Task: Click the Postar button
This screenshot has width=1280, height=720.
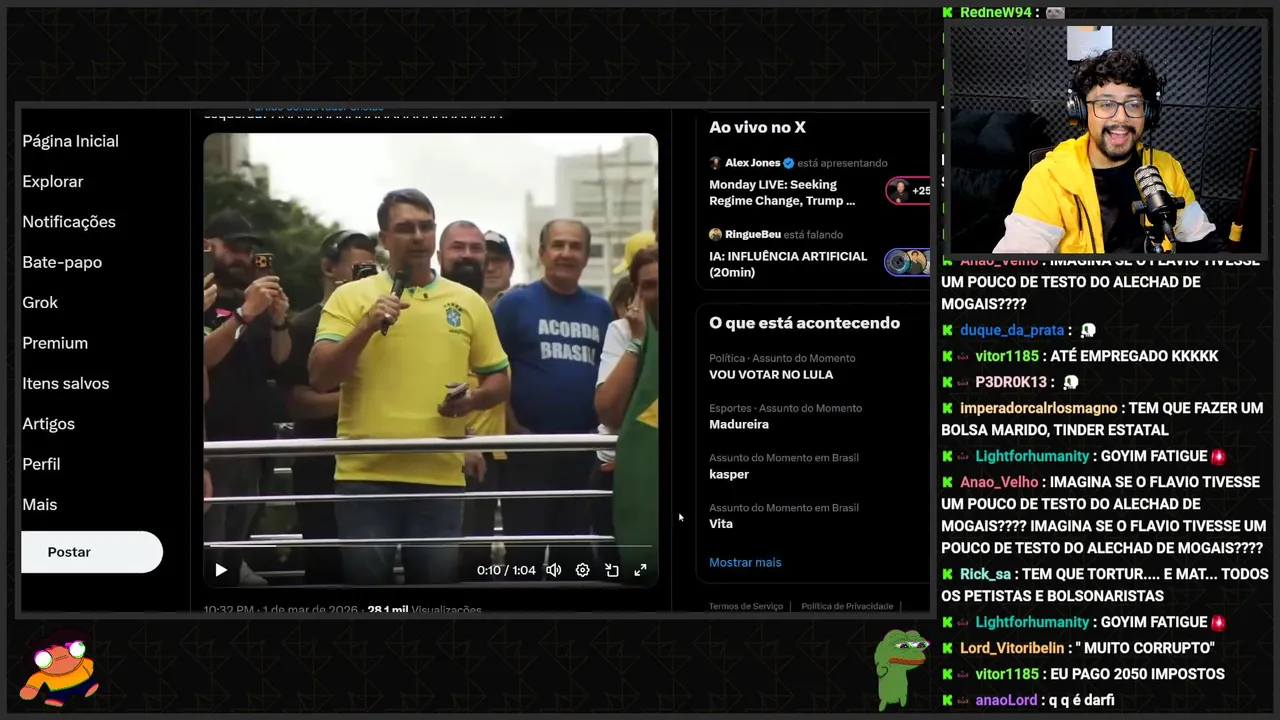Action: click(x=92, y=552)
